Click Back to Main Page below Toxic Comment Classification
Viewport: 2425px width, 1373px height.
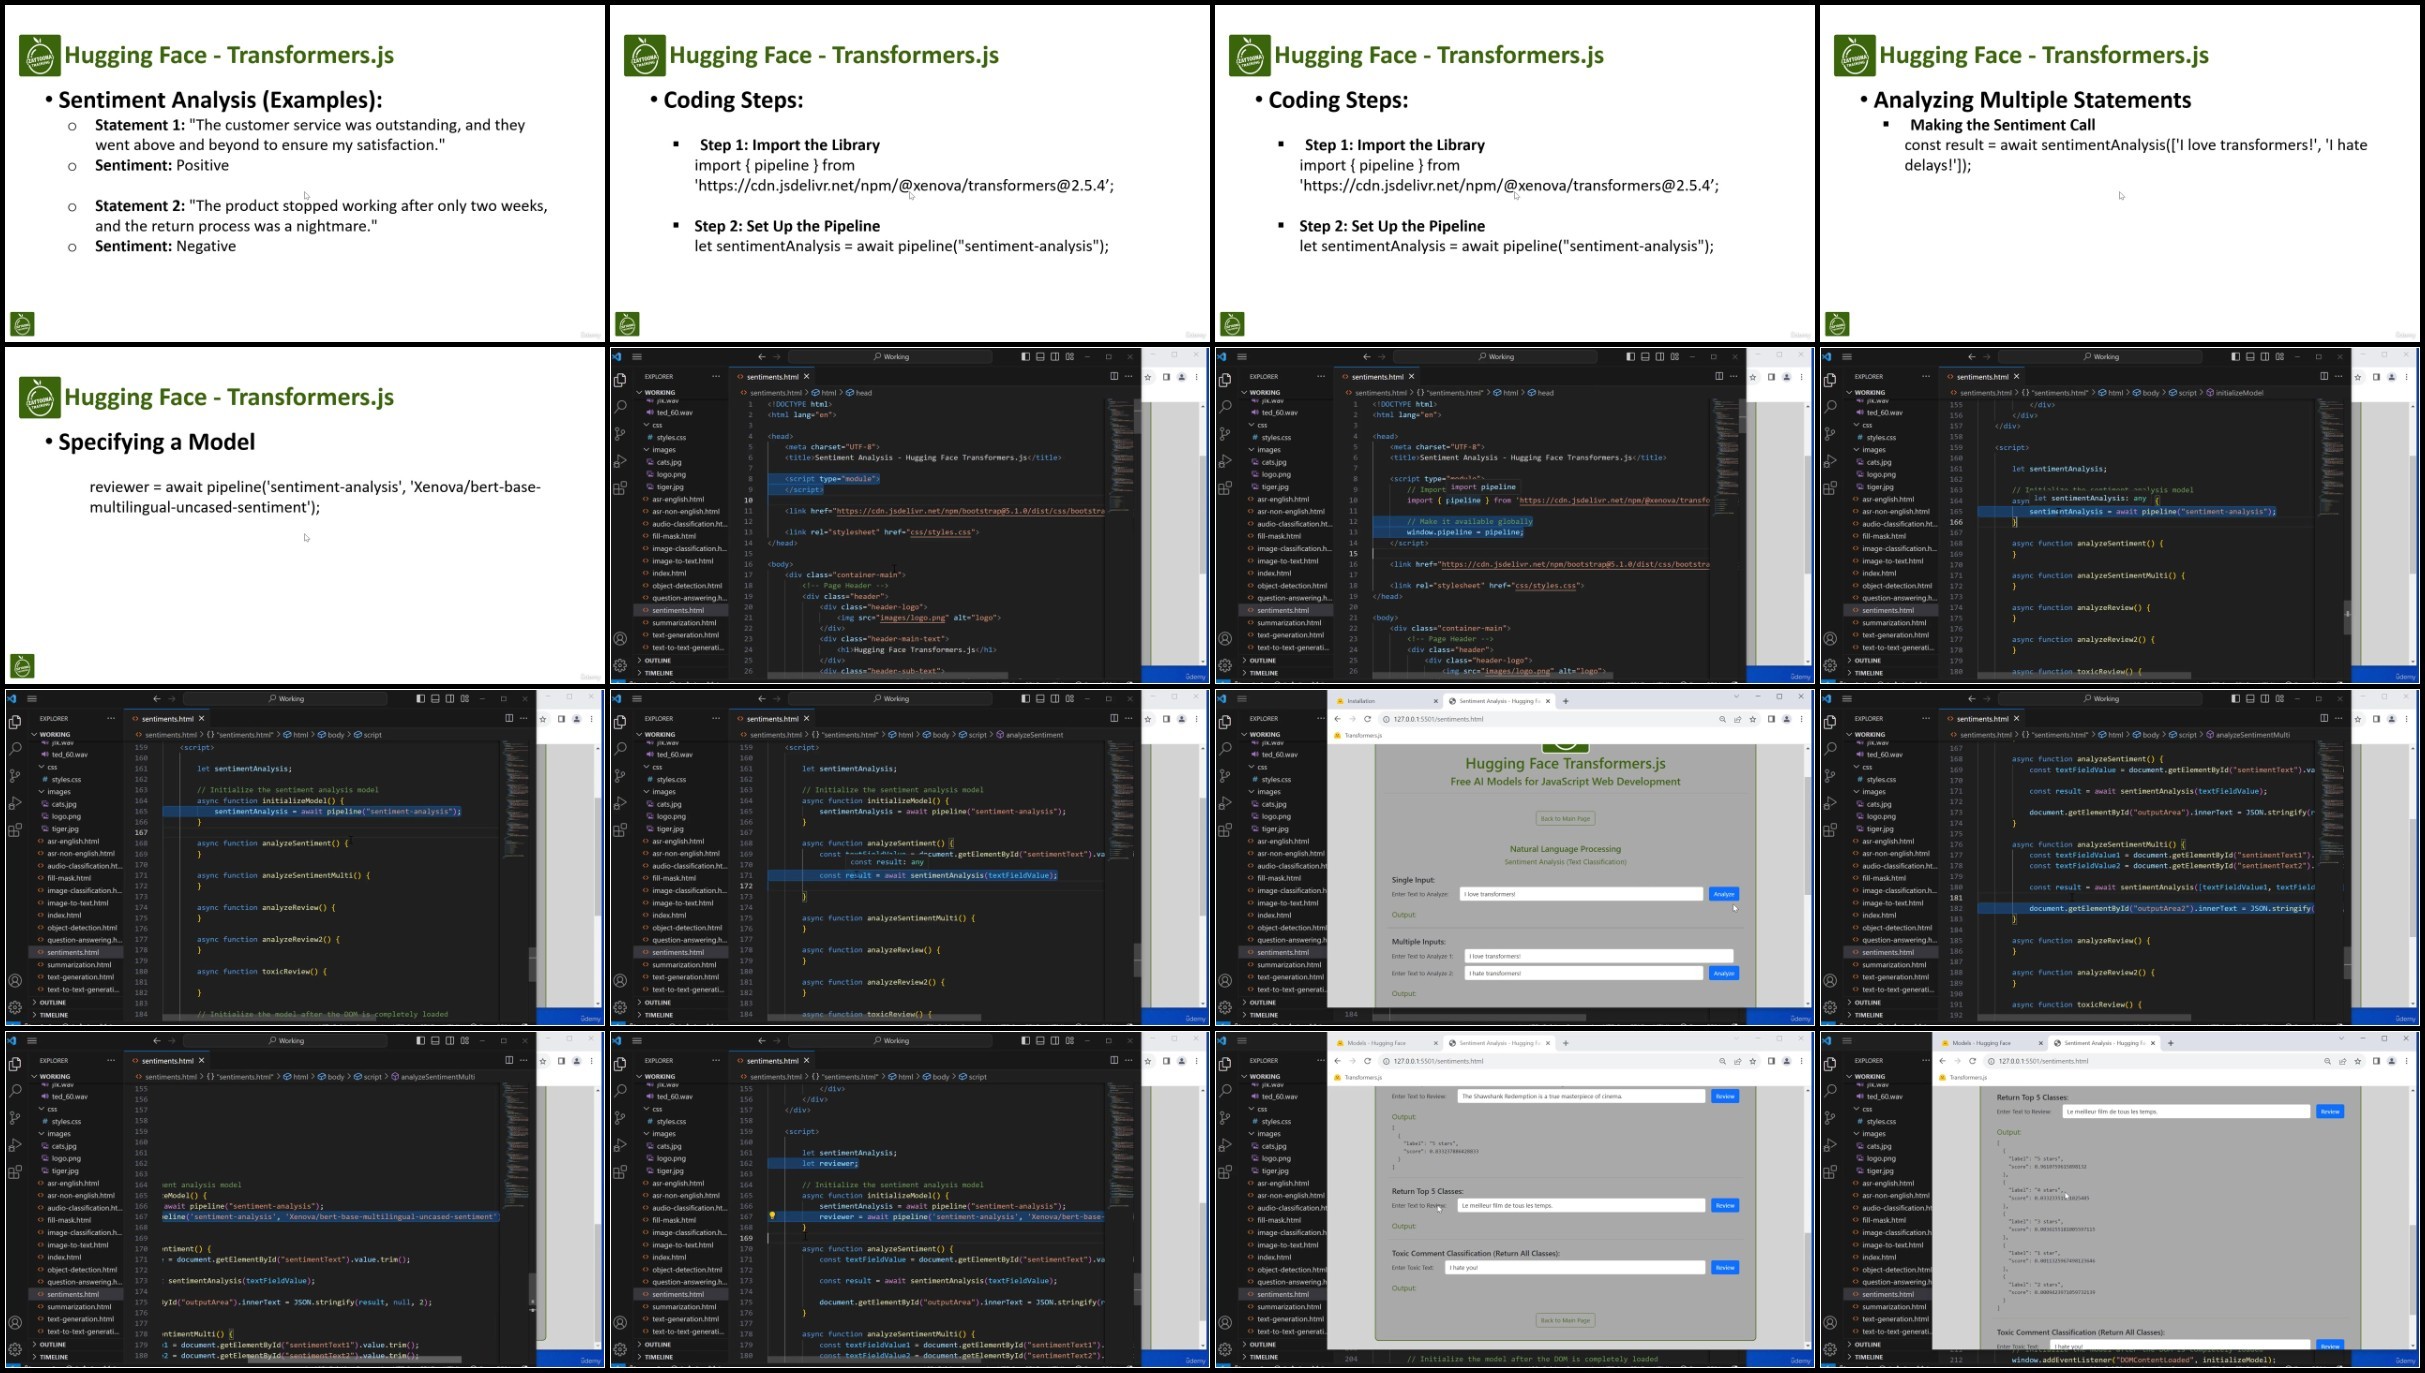pyautogui.click(x=1565, y=1320)
